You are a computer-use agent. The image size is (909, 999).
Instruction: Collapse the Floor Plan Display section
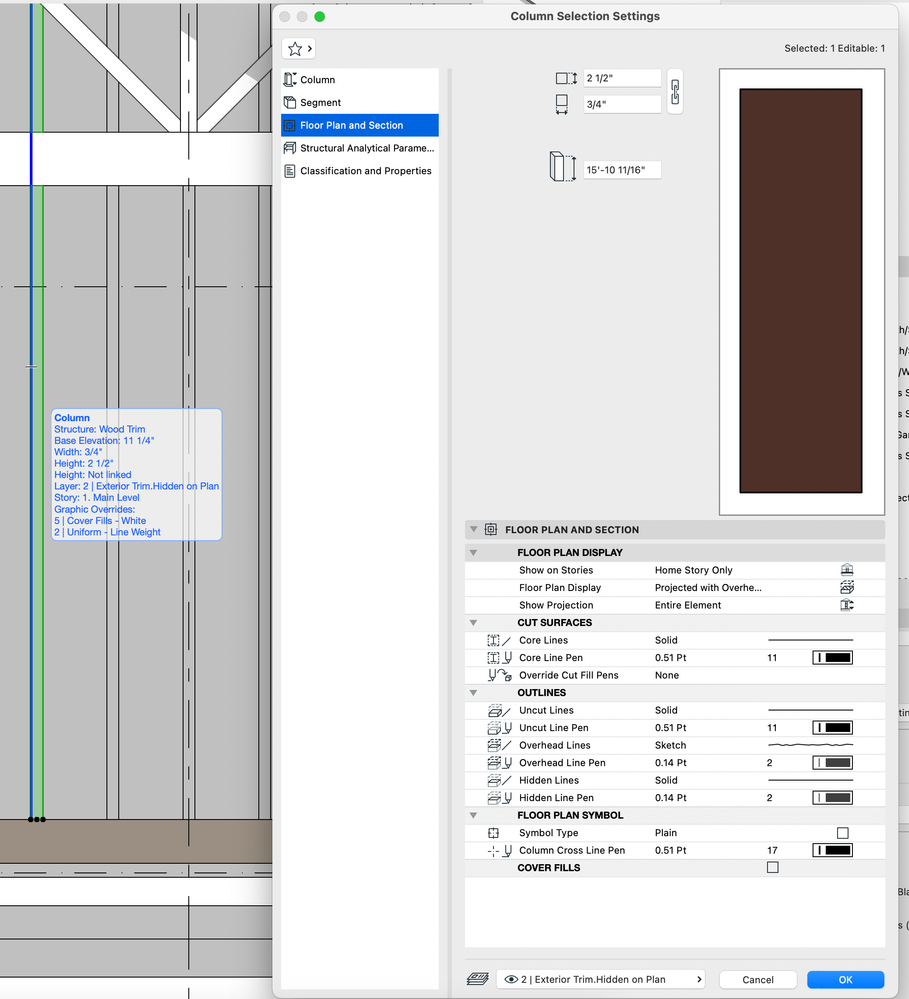(x=474, y=553)
